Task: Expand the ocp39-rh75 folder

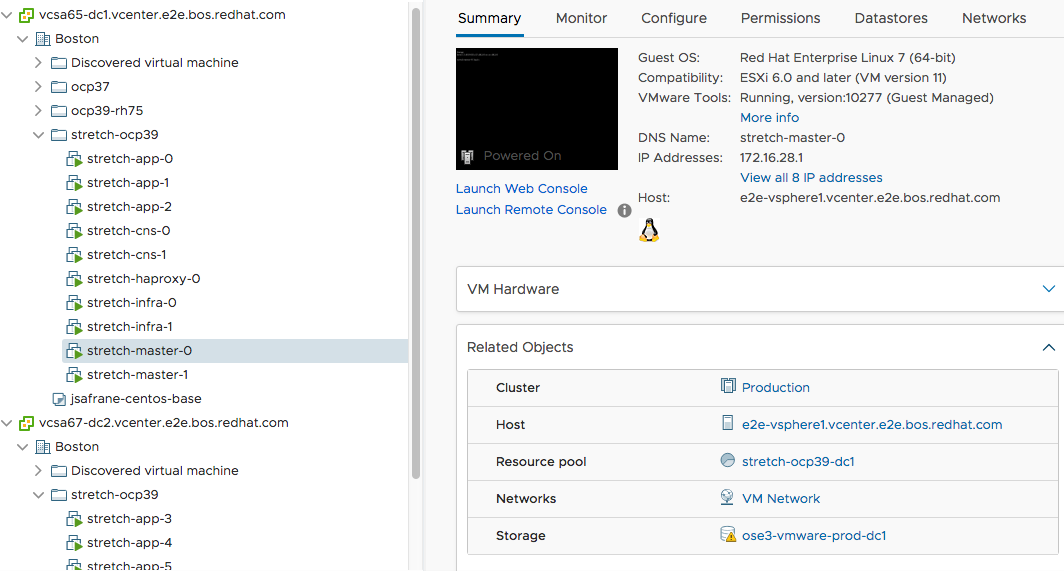Action: [x=39, y=111]
